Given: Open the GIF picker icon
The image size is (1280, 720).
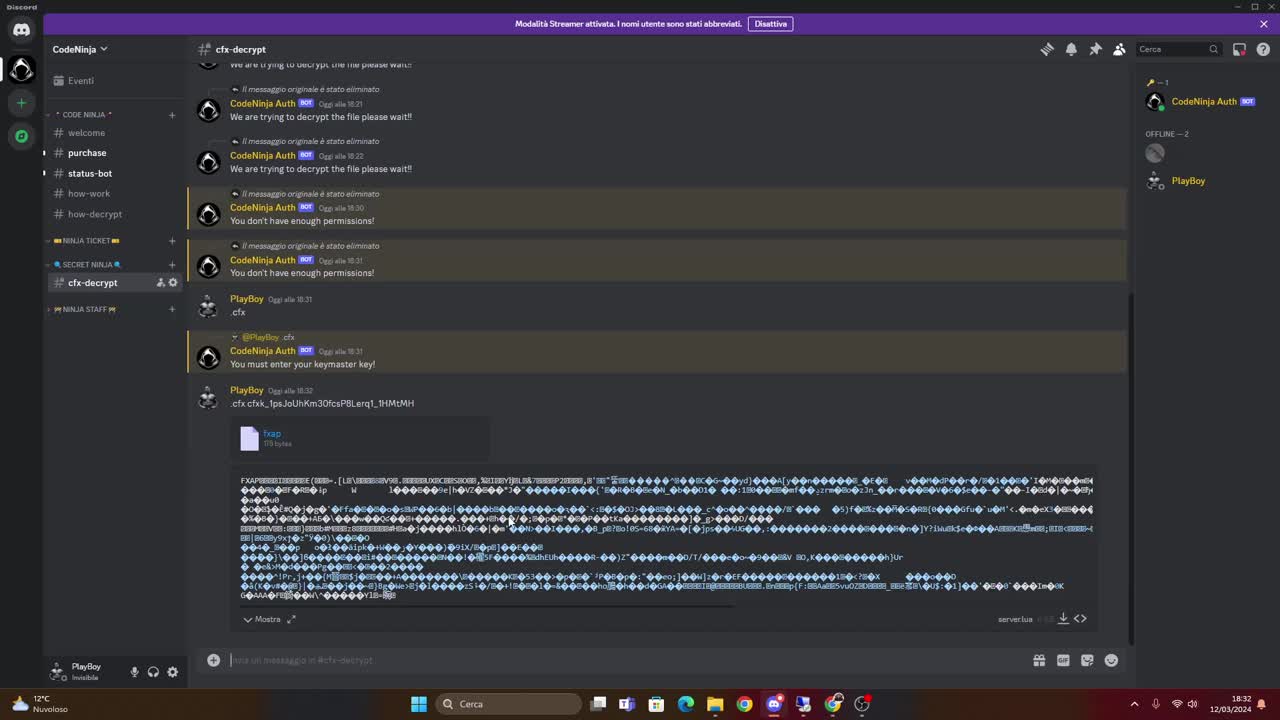Looking at the screenshot, I should point(1063,660).
